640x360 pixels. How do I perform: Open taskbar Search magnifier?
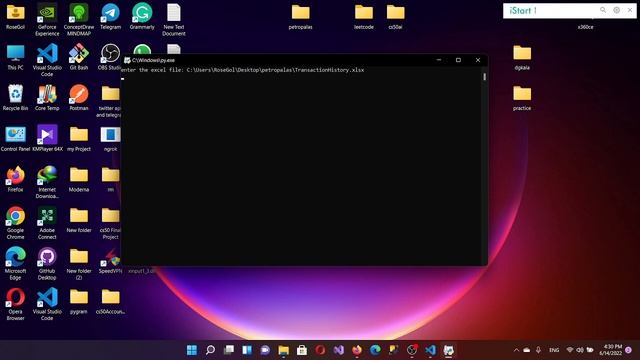coord(210,350)
